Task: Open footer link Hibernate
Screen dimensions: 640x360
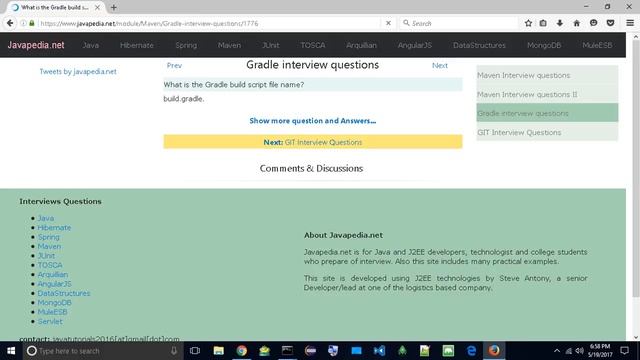Action: coord(54,227)
